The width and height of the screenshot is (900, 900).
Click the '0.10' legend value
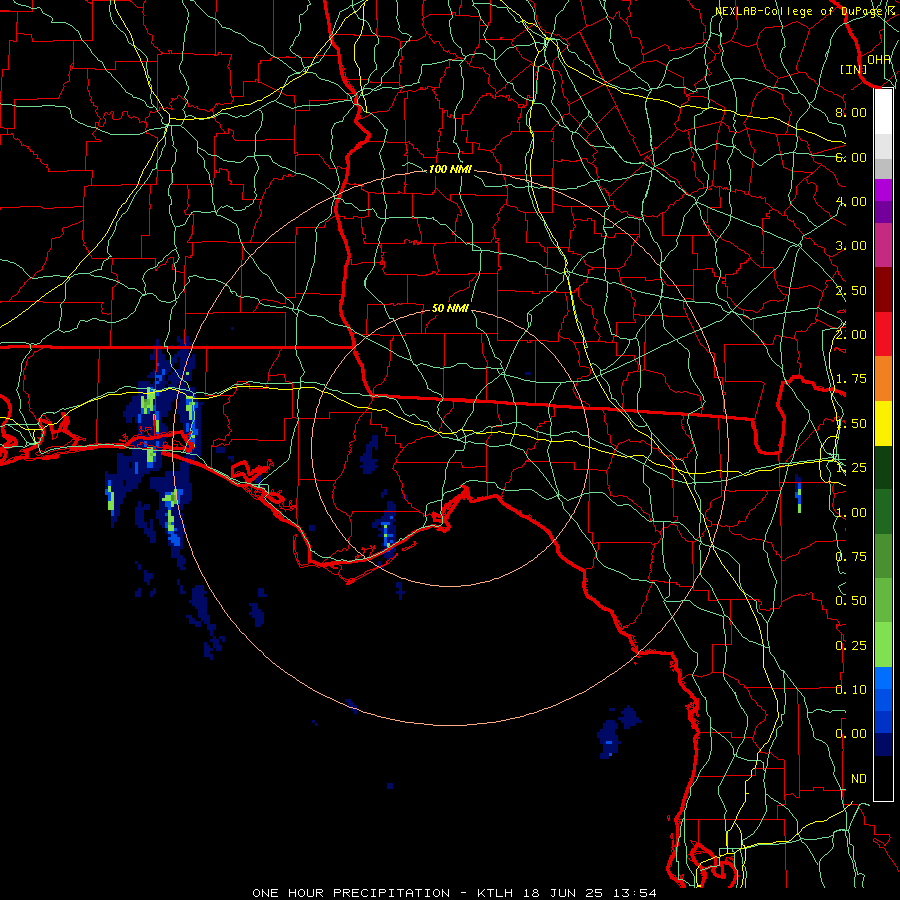pos(851,690)
